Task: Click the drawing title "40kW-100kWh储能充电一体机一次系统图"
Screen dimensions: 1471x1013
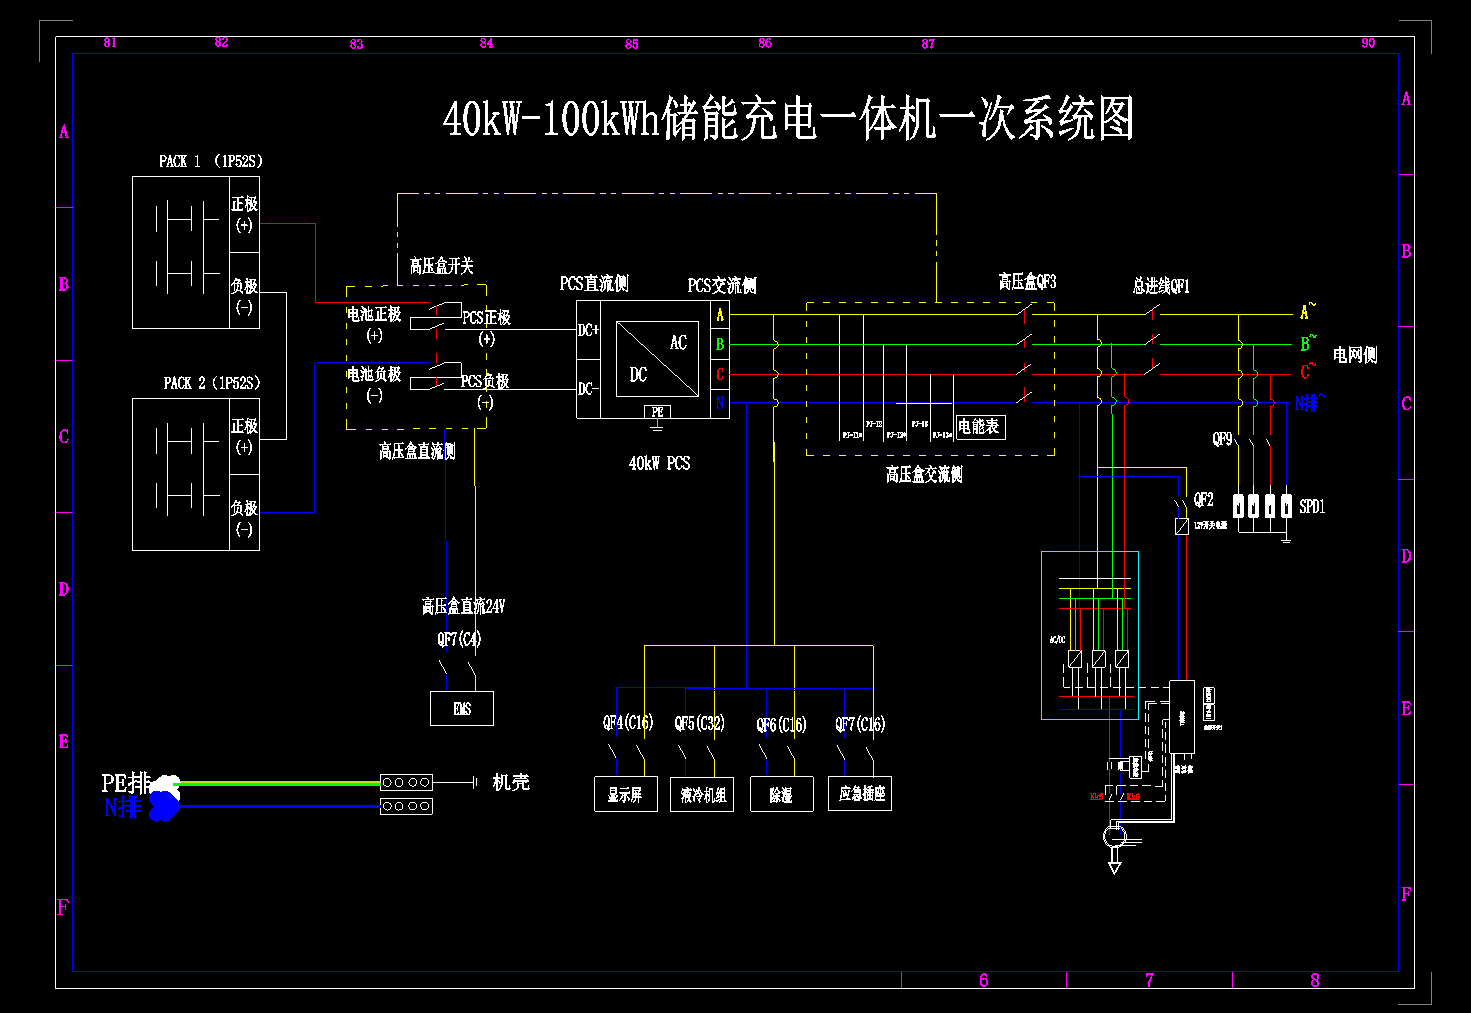Action: pyautogui.click(x=788, y=119)
